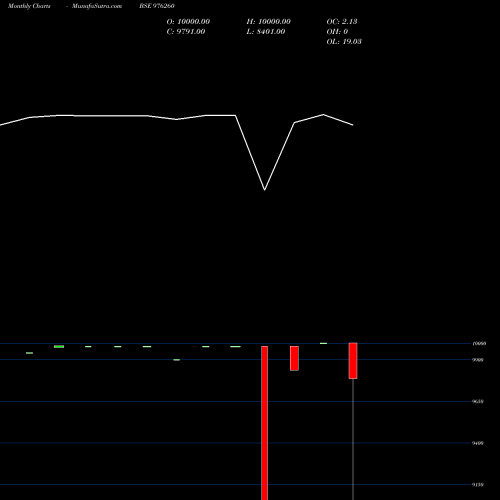Click the 'OL: 19.03' reading
The width and height of the screenshot is (500, 500).
pos(344,42)
